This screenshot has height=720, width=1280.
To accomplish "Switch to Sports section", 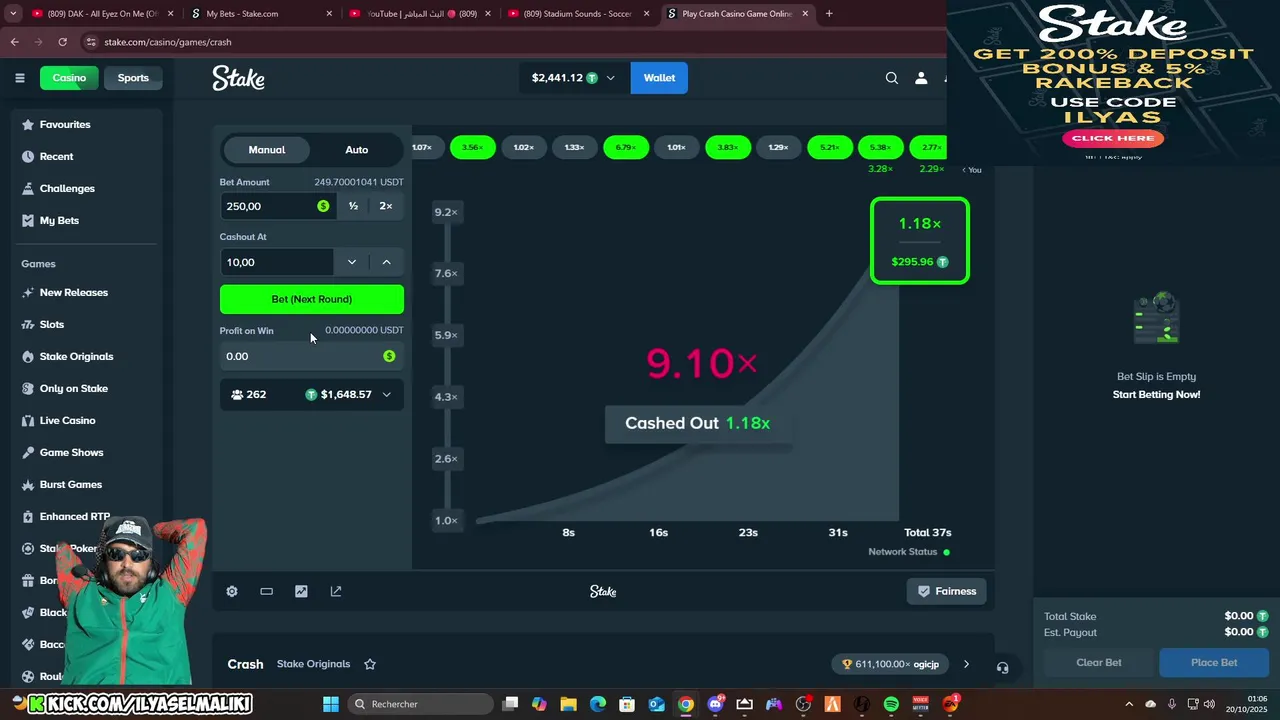I will 133,78.
